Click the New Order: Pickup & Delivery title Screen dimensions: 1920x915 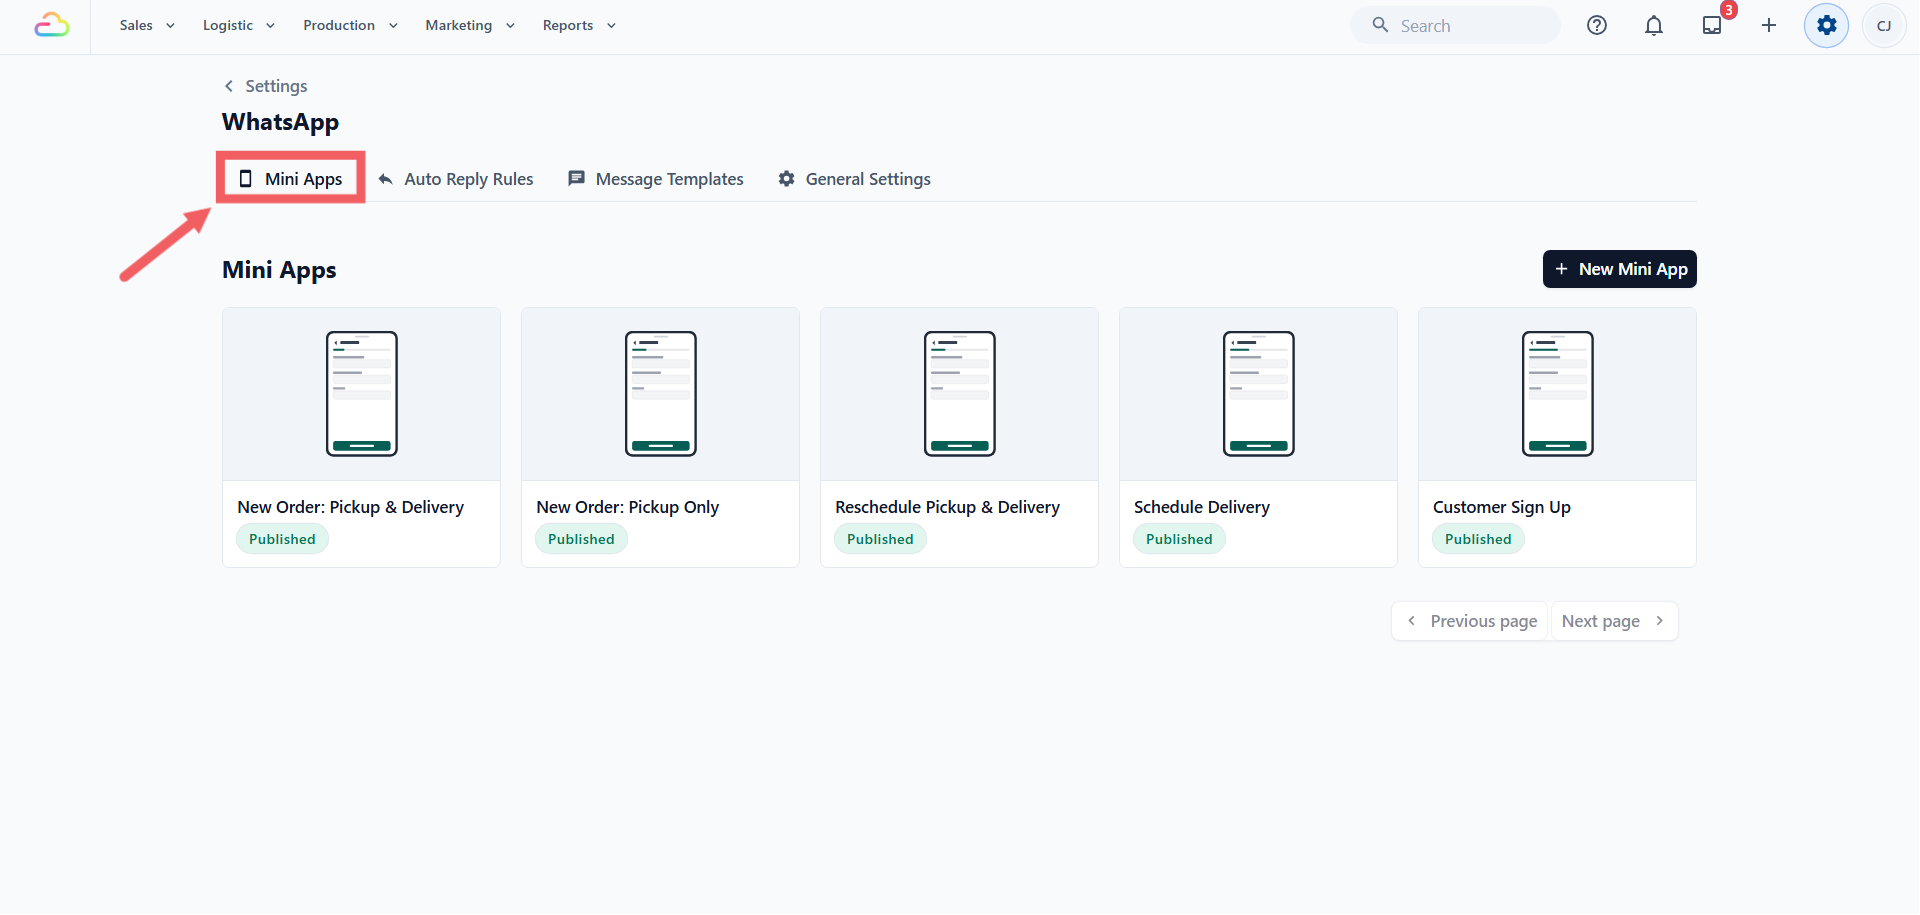point(351,507)
